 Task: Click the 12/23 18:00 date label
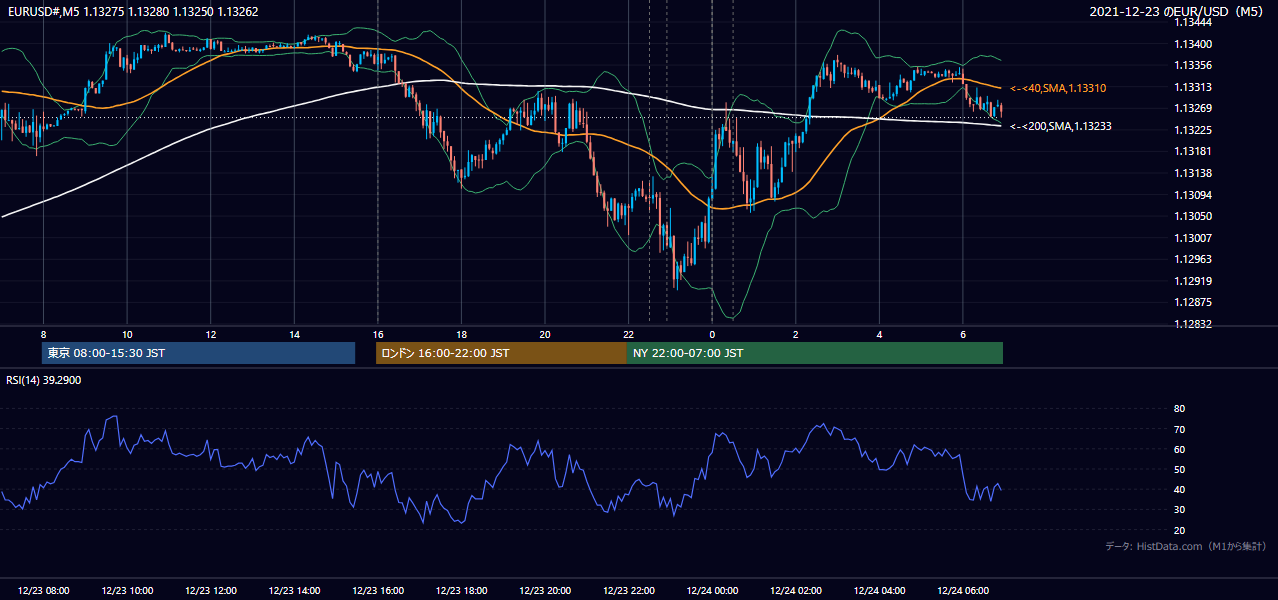click(461, 591)
